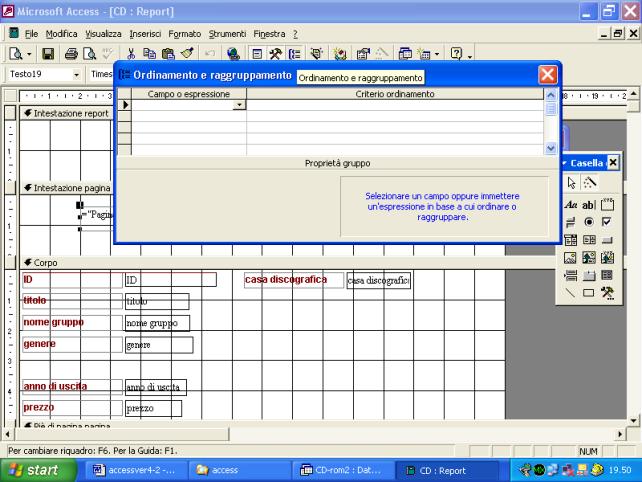The height and width of the screenshot is (482, 642).
Task: Select the casa discografica bound text box
Action: 378,281
